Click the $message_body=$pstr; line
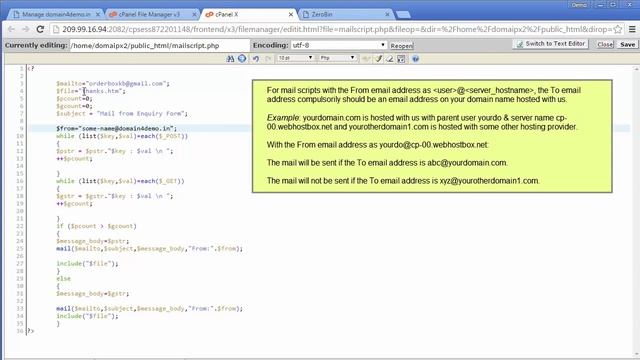 pos(93,241)
